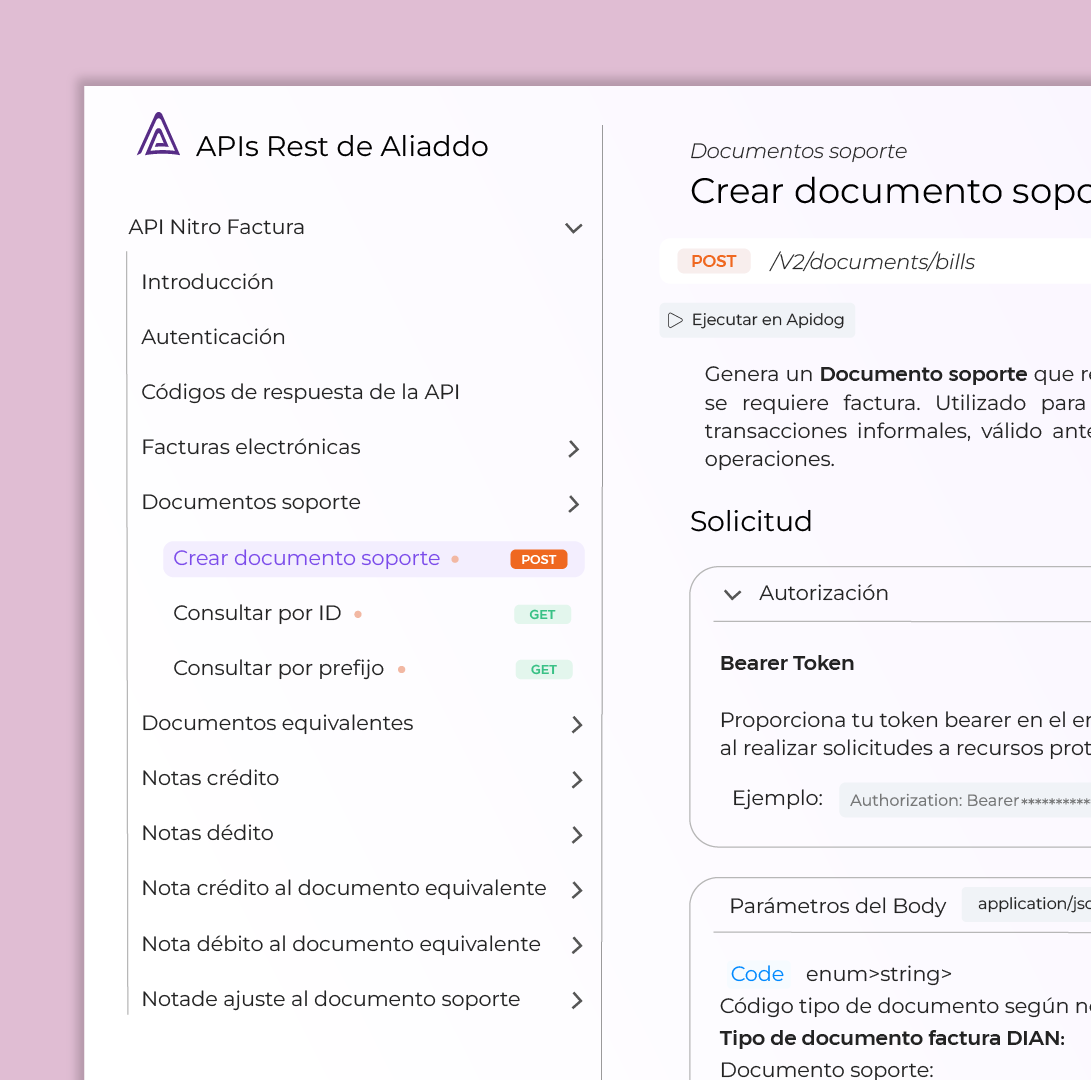1091x1080 pixels.
Task: Click the play icon in Ejecutar en Apidog
Action: 675,320
